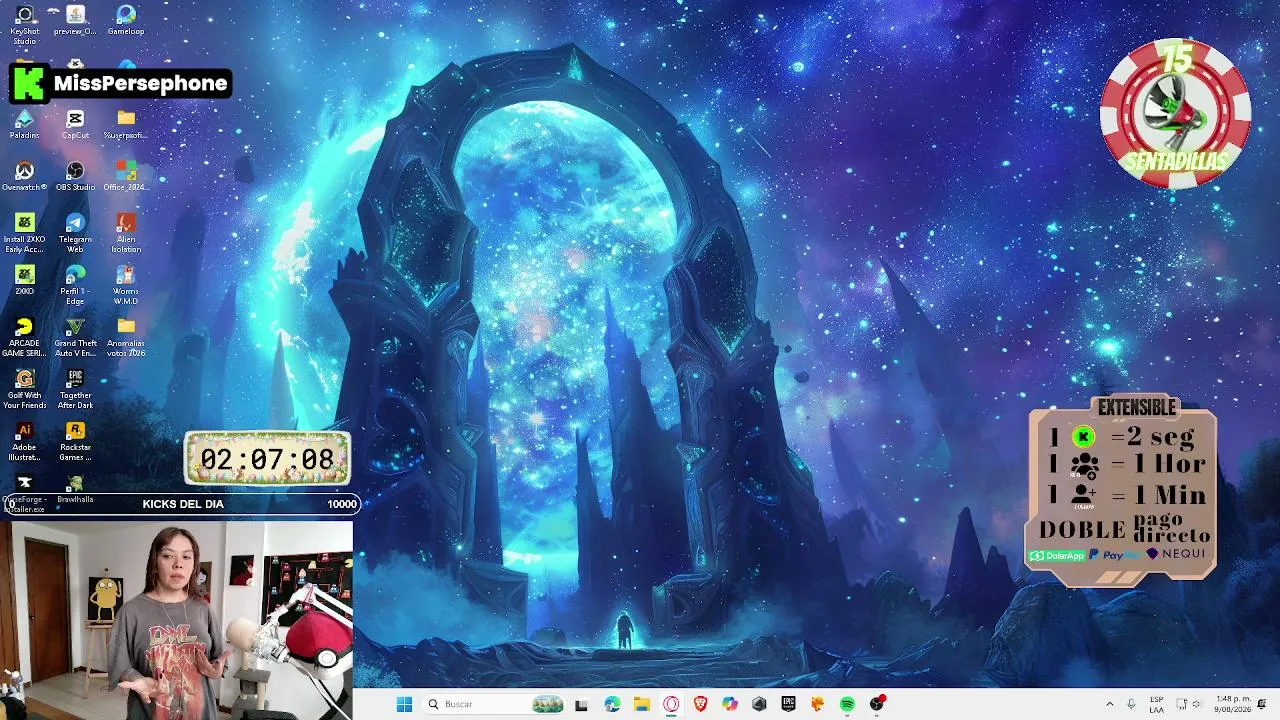1280x720 pixels.
Task: Change the ESP LAA keyboard language
Action: pos(1157,704)
